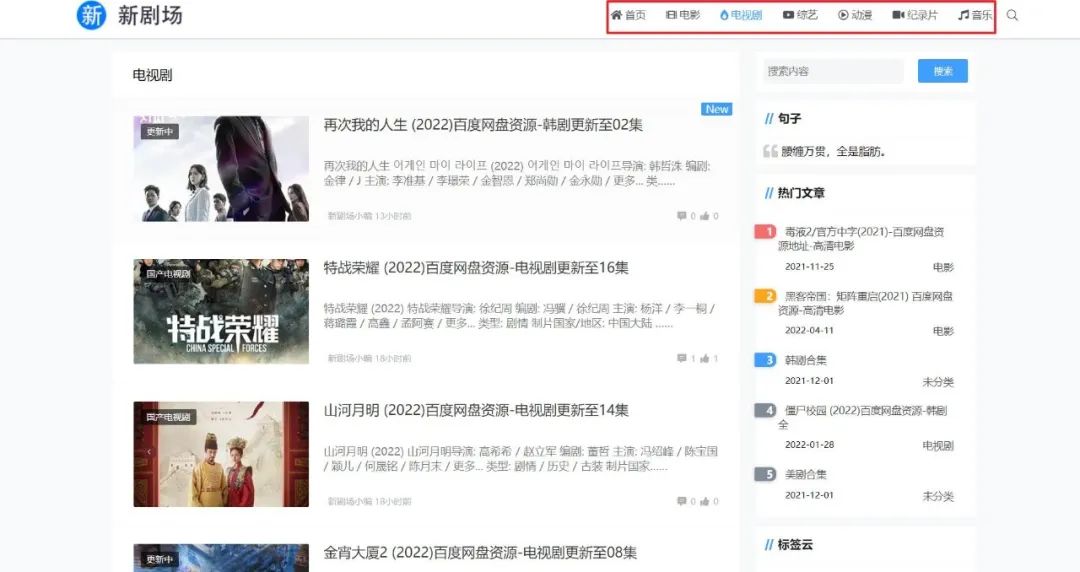
Task: Go to 首页 home menu item
Action: point(628,15)
